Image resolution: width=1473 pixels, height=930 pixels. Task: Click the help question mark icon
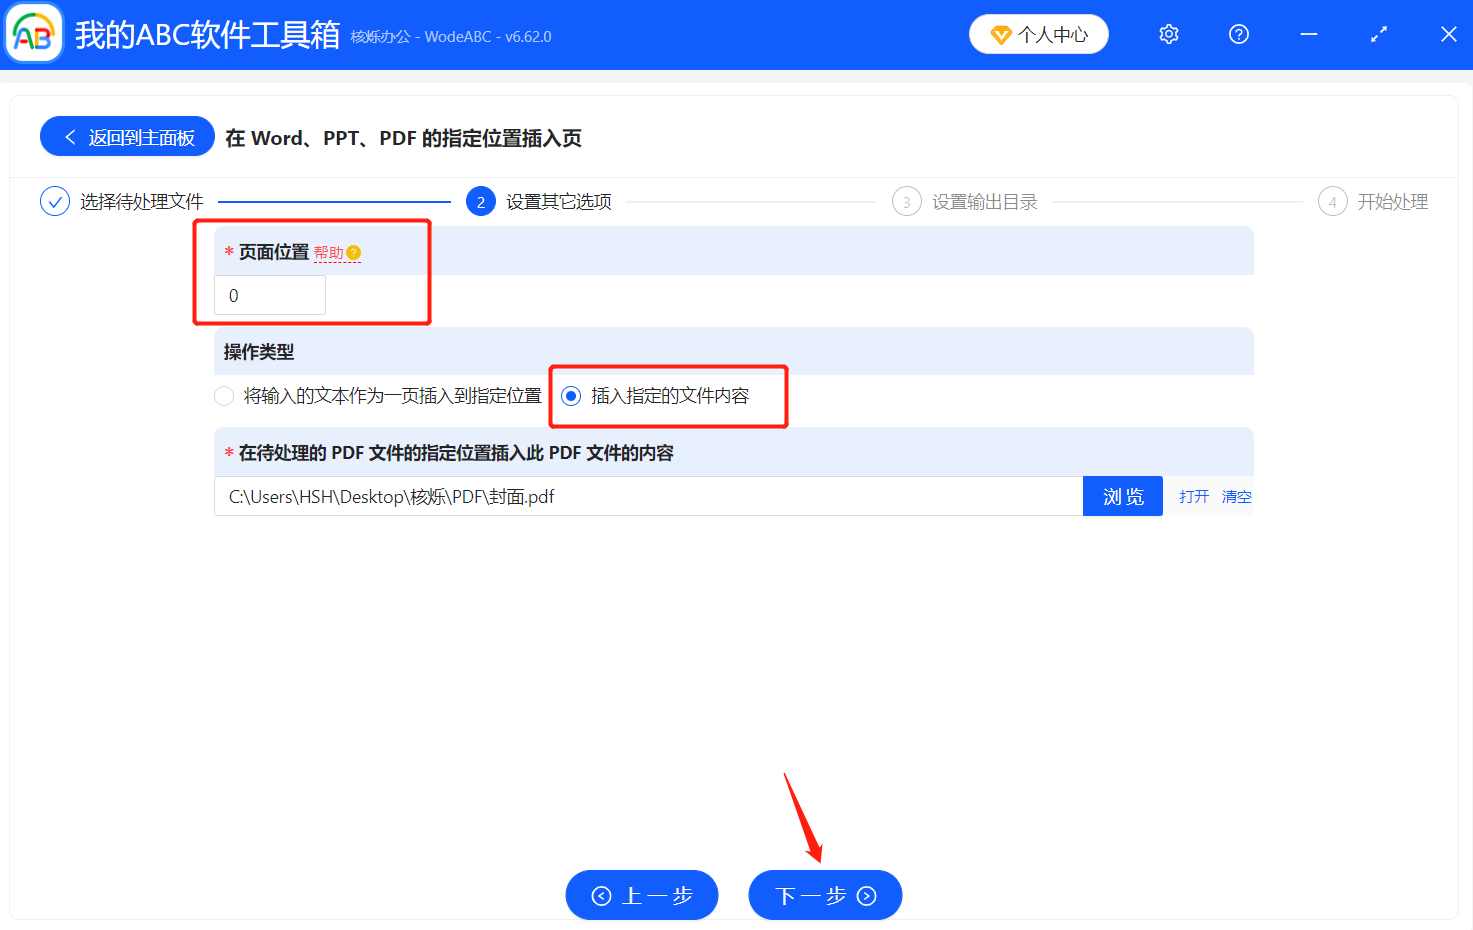click(x=1238, y=33)
